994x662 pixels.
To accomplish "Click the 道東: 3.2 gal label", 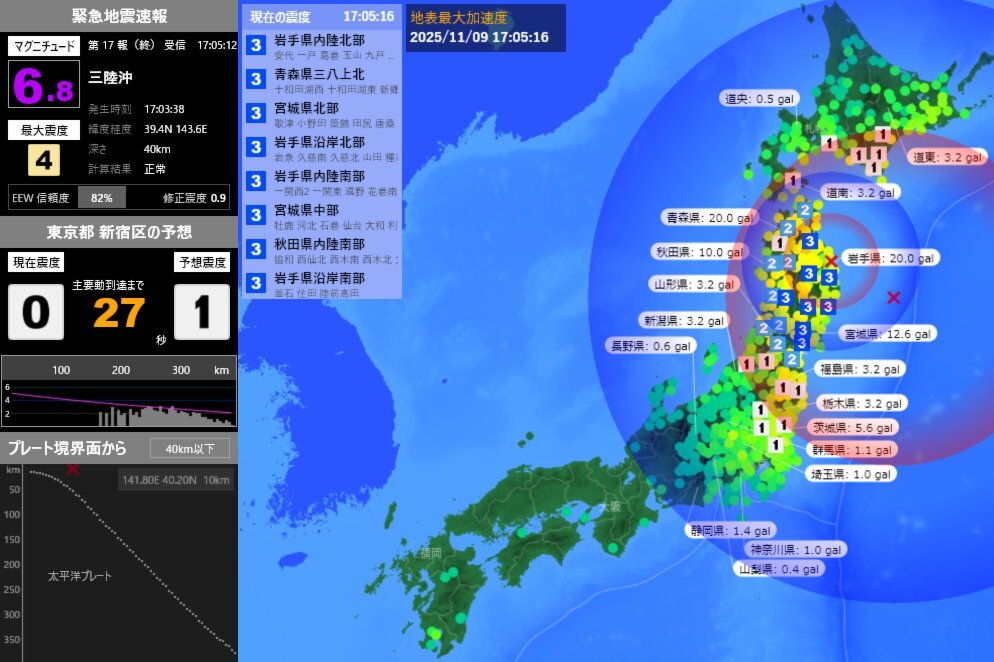I will click(x=949, y=157).
